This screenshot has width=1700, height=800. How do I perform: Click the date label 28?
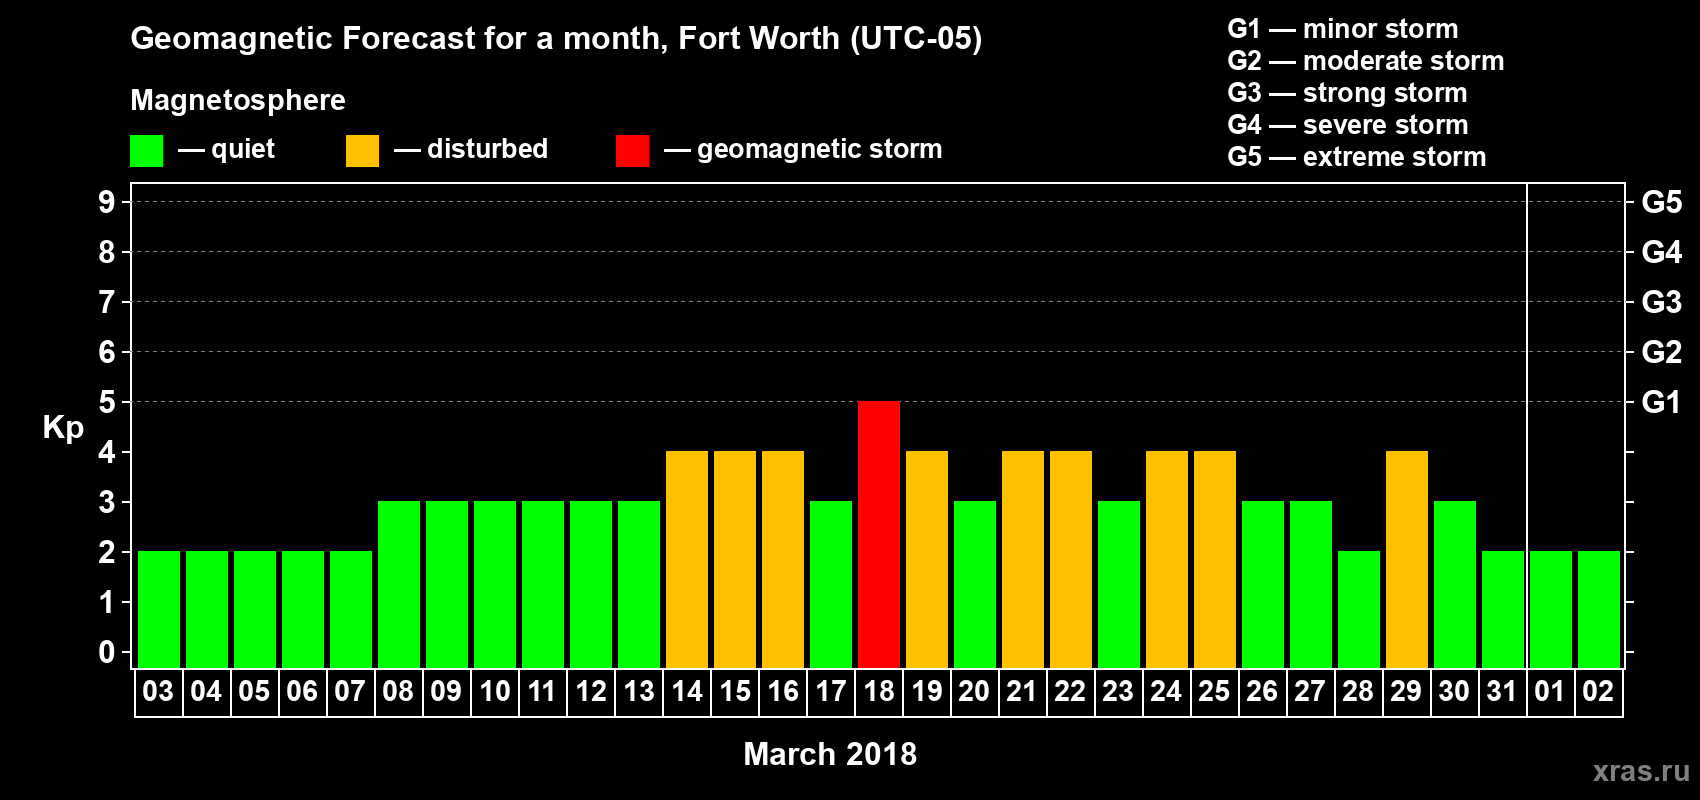pos(1358,692)
